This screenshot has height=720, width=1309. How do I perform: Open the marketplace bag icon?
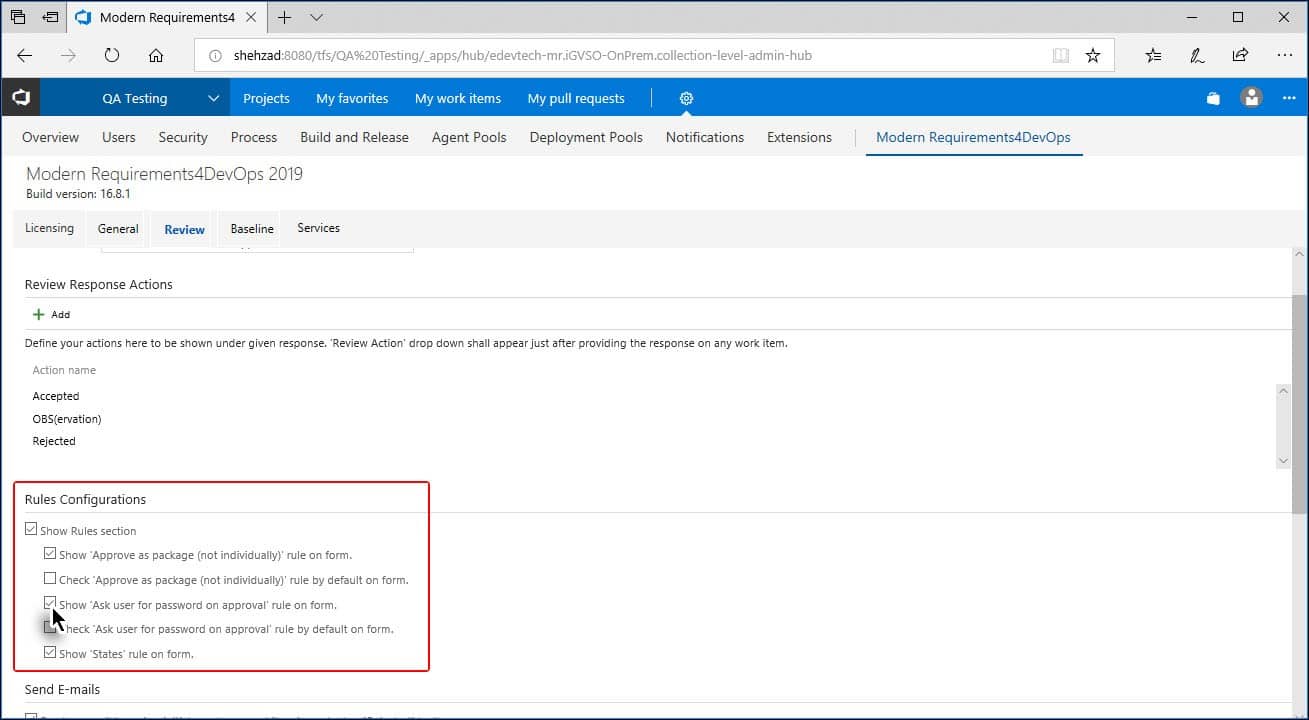(1213, 98)
